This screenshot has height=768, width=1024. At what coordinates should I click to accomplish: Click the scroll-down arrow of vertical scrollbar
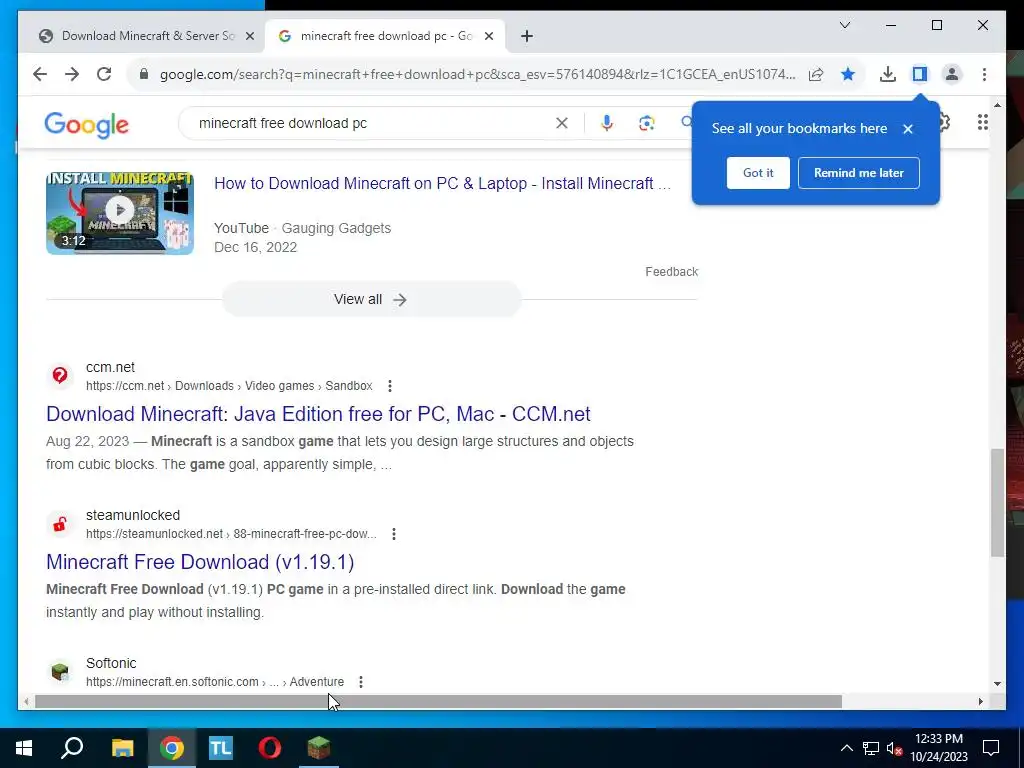(997, 684)
